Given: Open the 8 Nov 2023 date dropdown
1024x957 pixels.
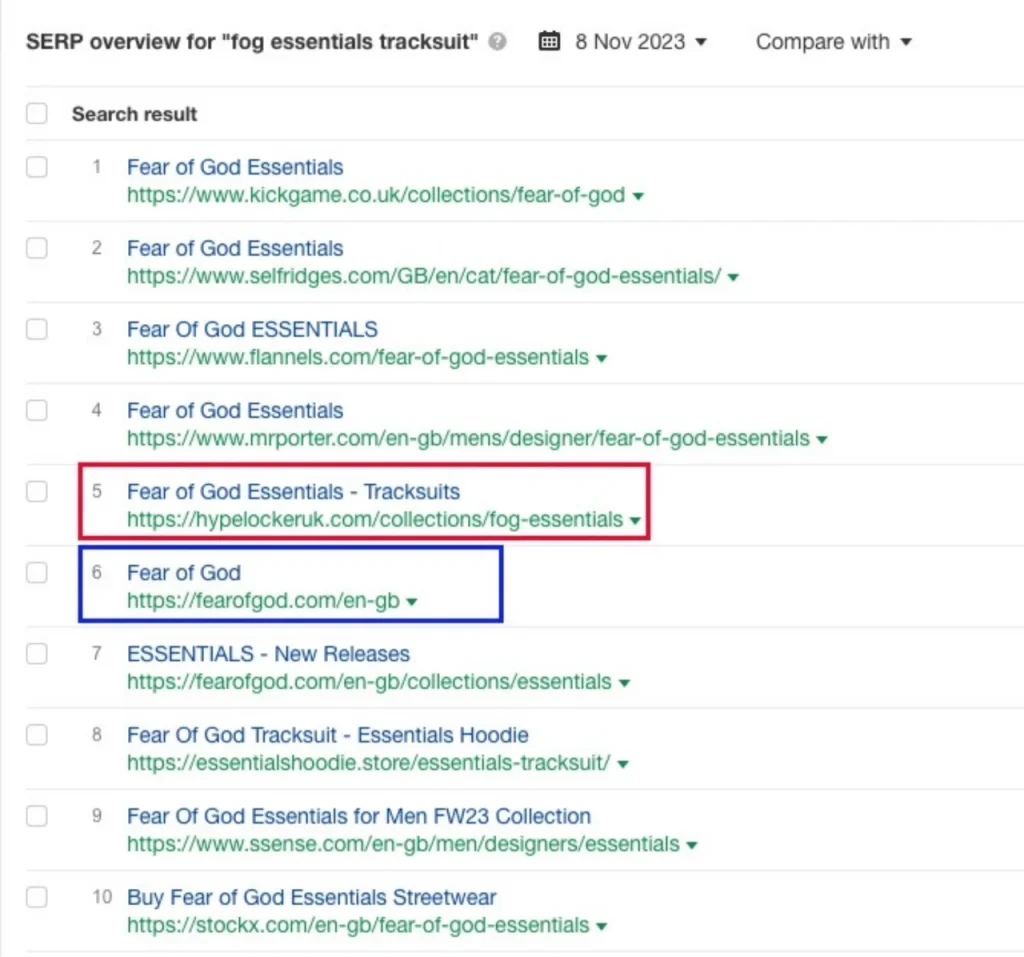Looking at the screenshot, I should (640, 42).
